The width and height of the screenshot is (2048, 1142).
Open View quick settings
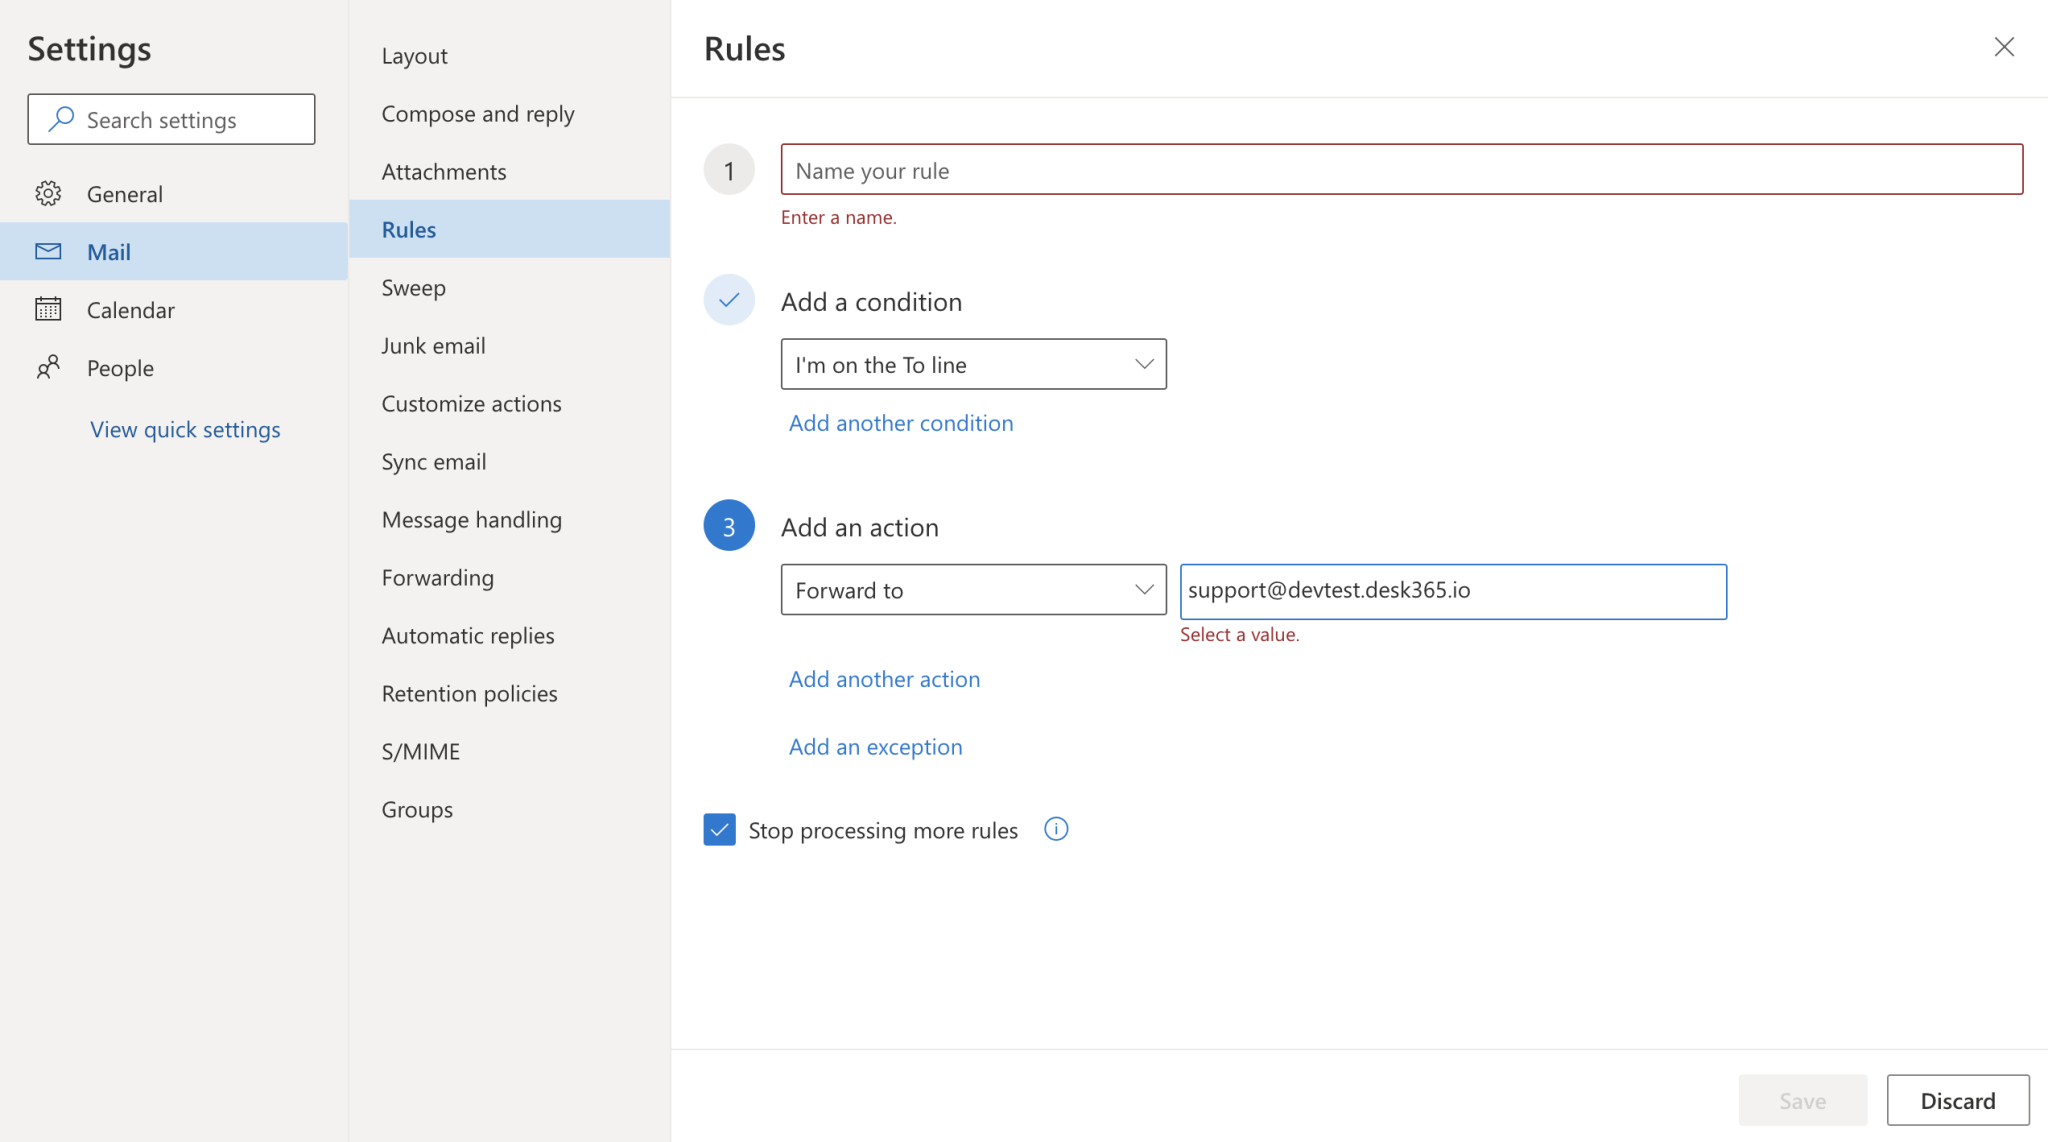[185, 429]
